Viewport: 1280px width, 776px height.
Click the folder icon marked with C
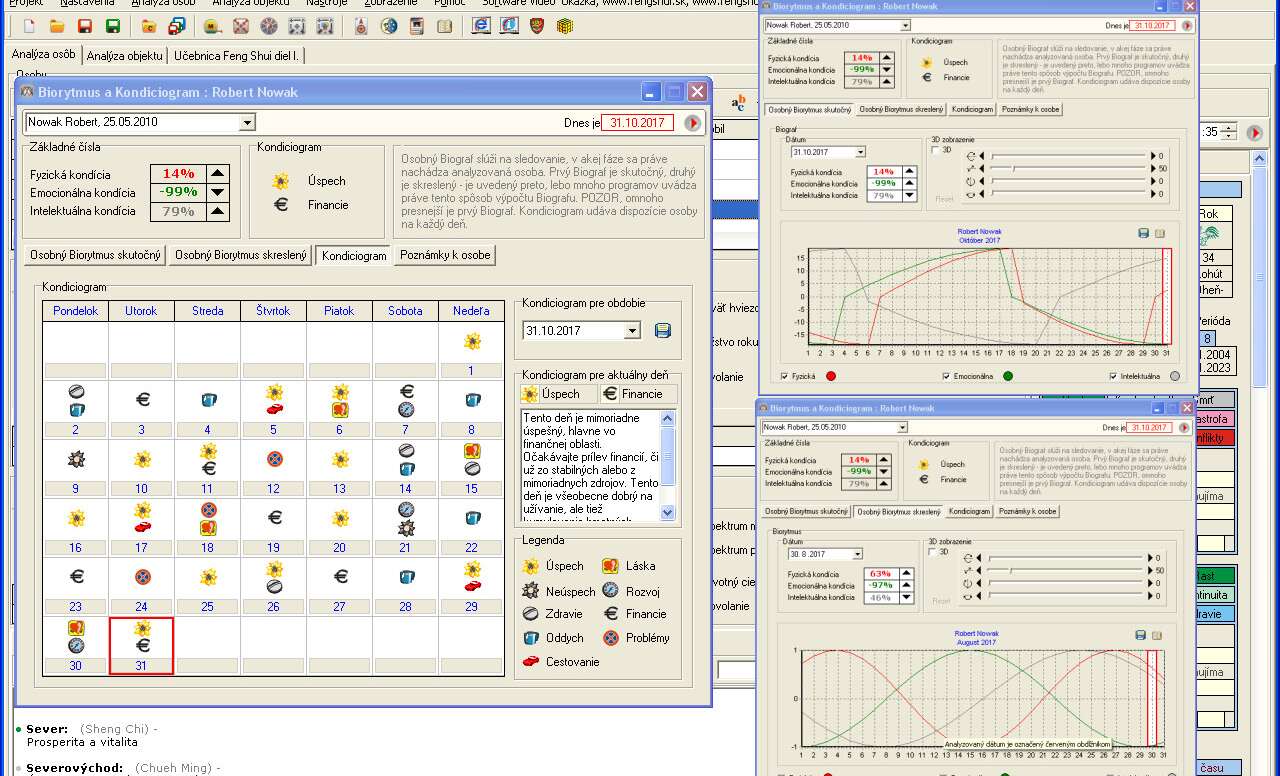tap(149, 26)
